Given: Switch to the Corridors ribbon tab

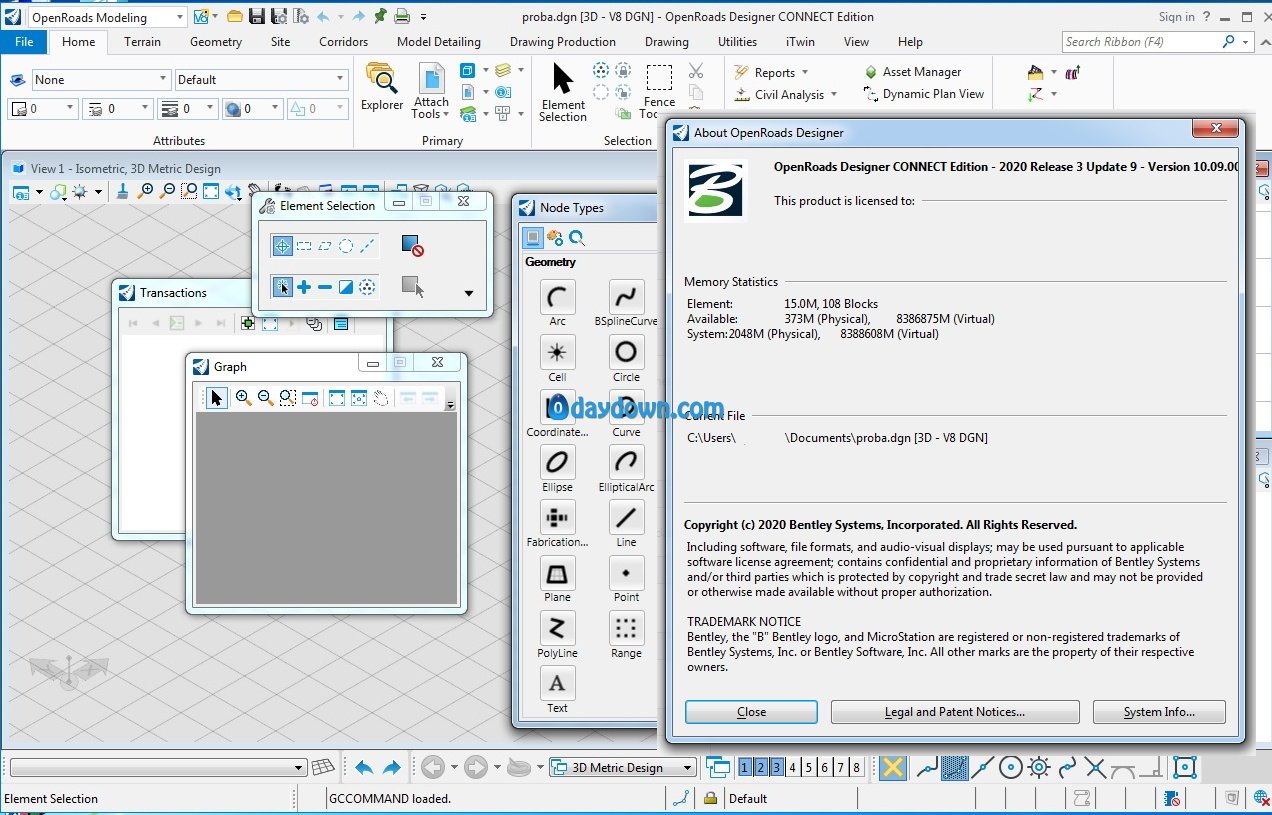Looking at the screenshot, I should 344,42.
